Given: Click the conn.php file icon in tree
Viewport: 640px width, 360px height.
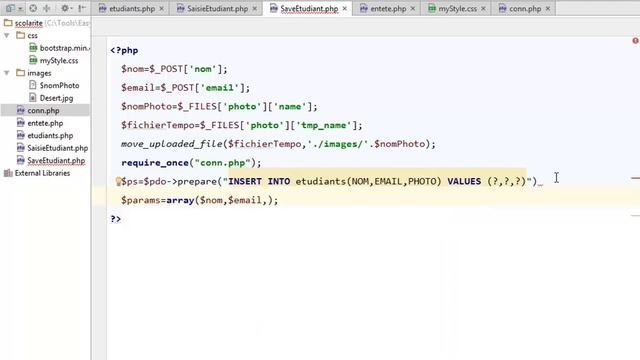Looking at the screenshot, I should click(x=20, y=111).
